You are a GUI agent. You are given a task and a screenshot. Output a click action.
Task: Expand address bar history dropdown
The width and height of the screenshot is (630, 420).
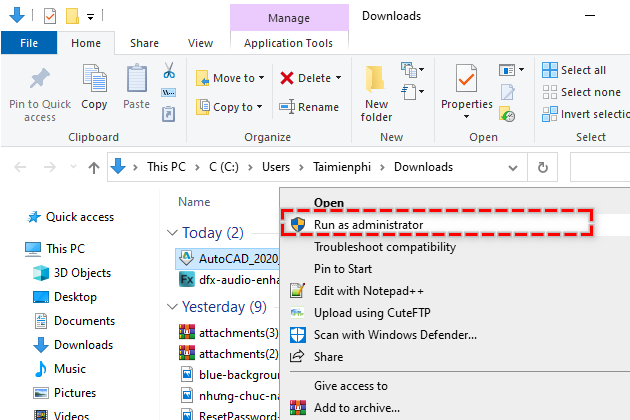513,168
